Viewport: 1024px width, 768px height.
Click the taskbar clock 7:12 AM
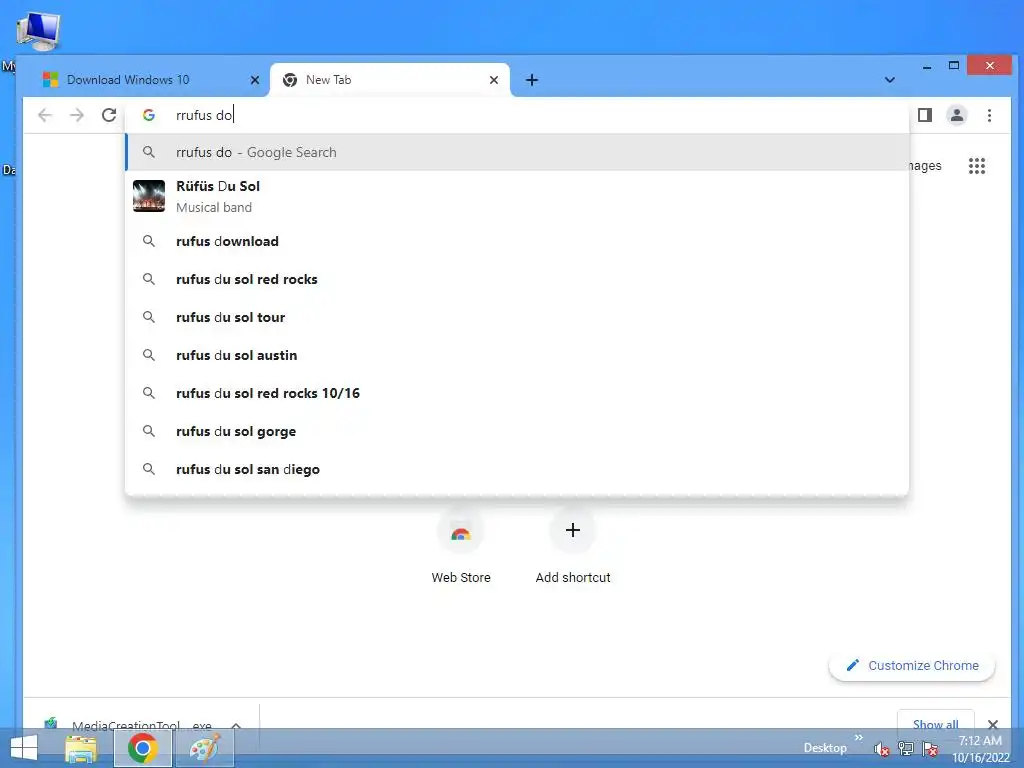point(980,741)
